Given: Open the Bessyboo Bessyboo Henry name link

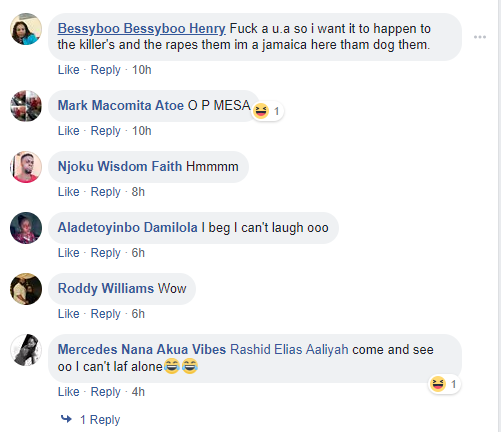Looking at the screenshot, I should pos(142,29).
